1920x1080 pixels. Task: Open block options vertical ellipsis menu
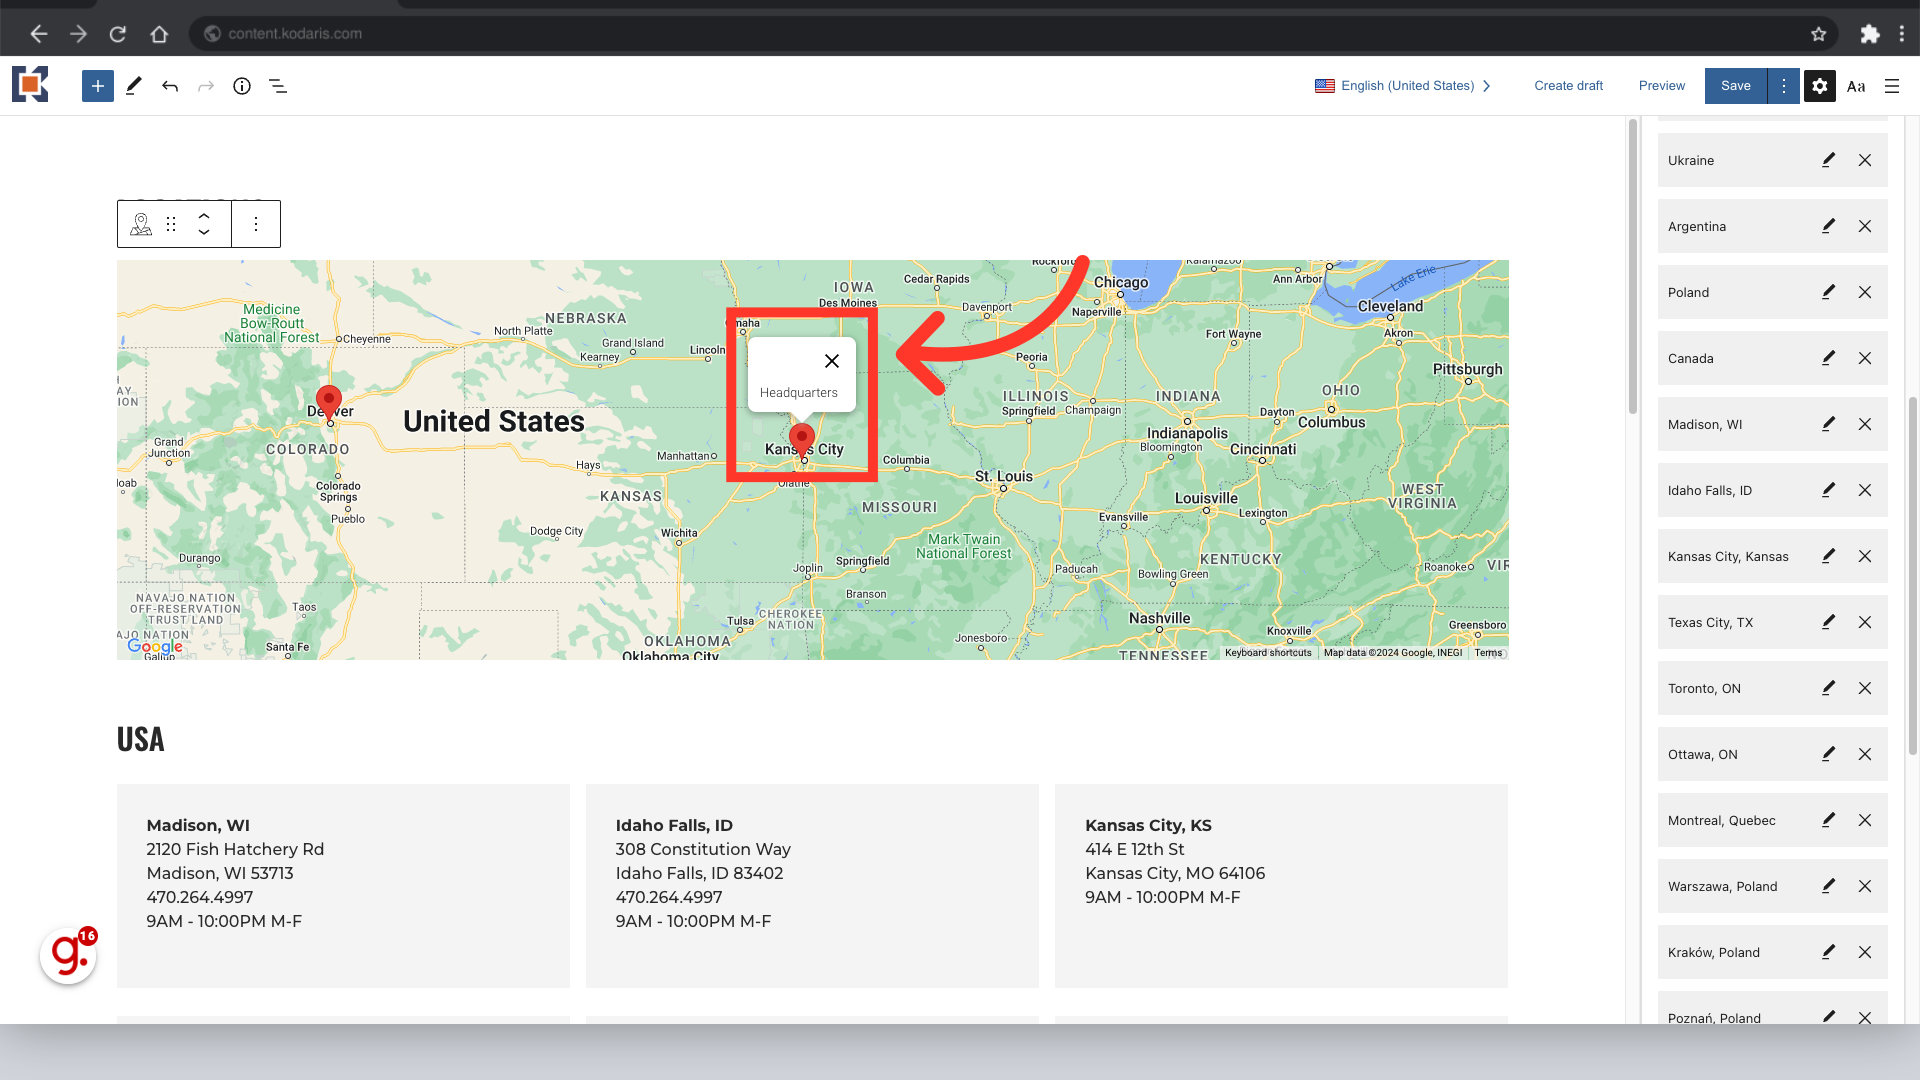[256, 224]
